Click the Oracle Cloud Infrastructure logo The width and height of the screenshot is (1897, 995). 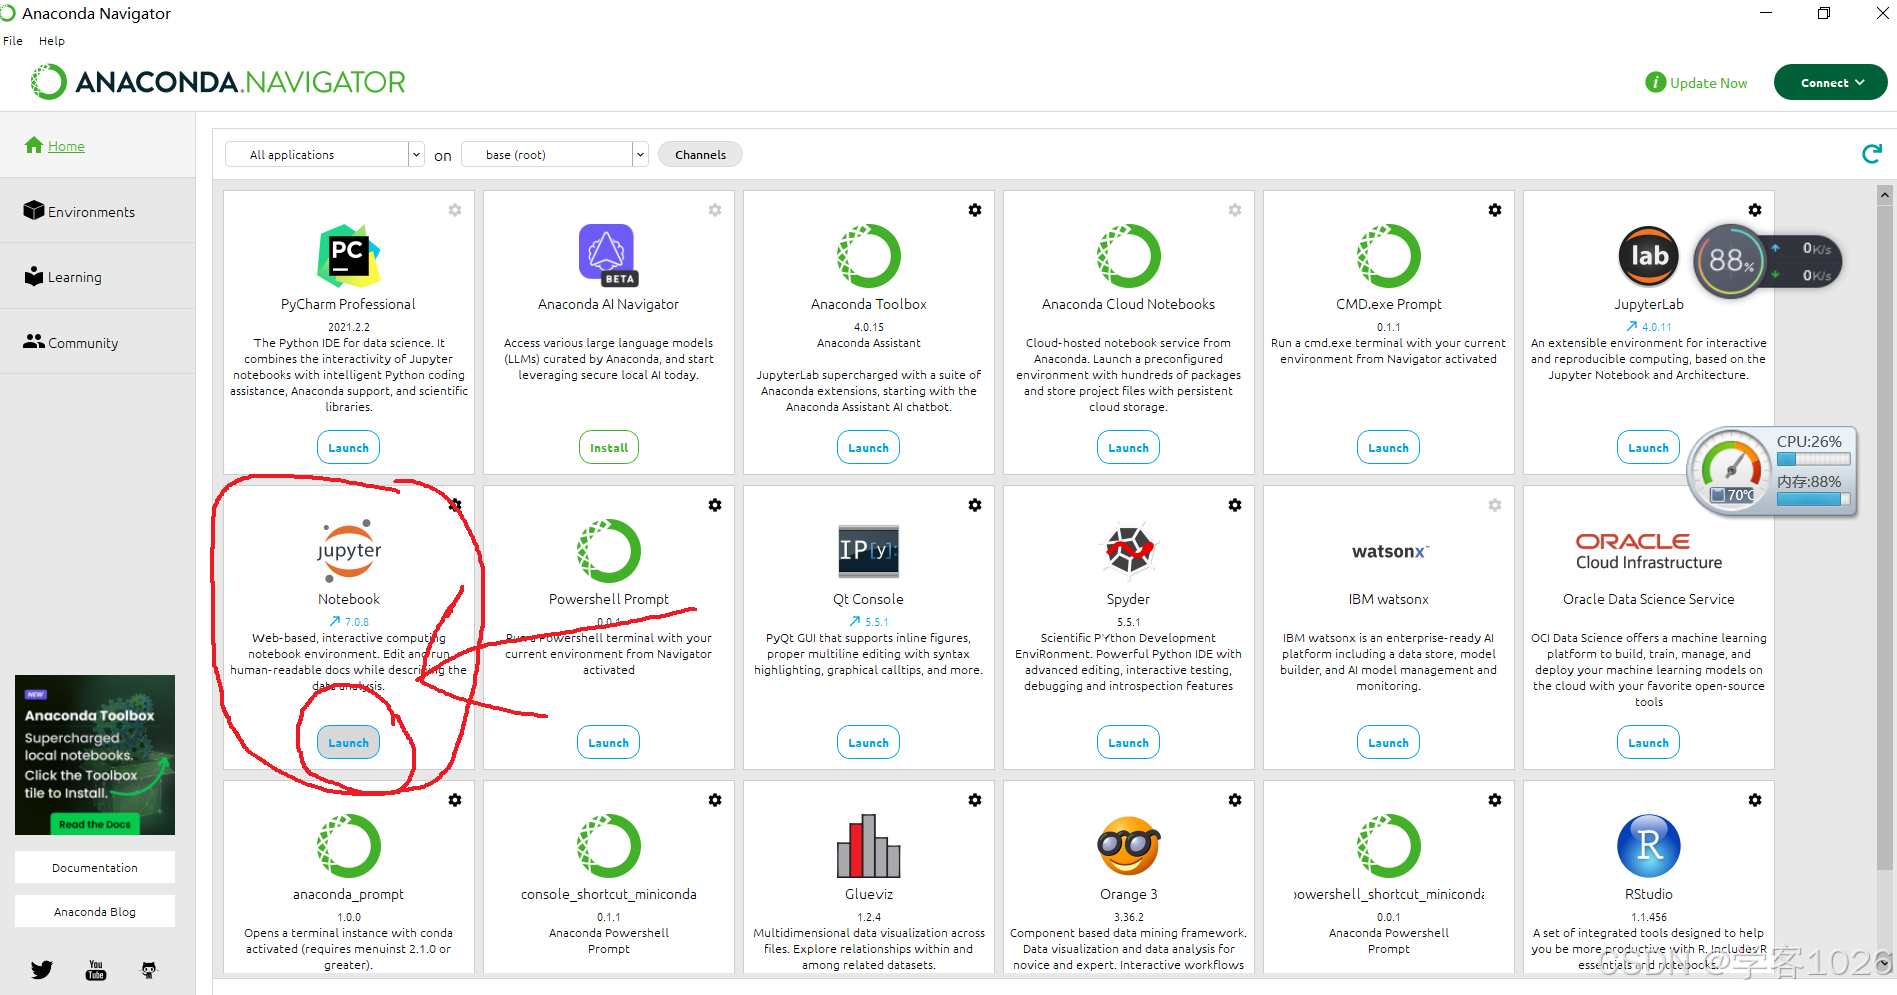[1648, 551]
